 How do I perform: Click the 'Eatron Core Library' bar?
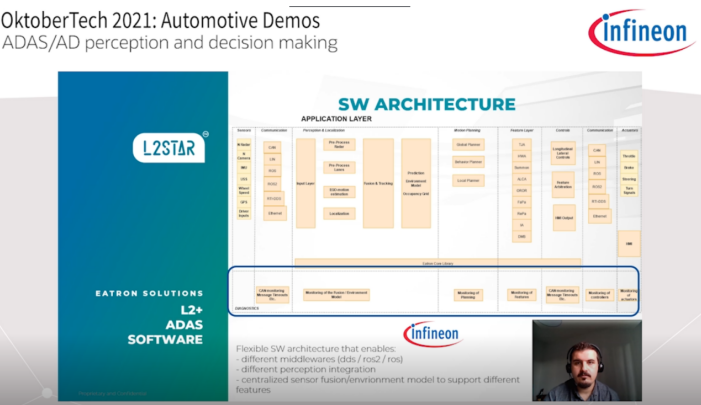coord(438,263)
